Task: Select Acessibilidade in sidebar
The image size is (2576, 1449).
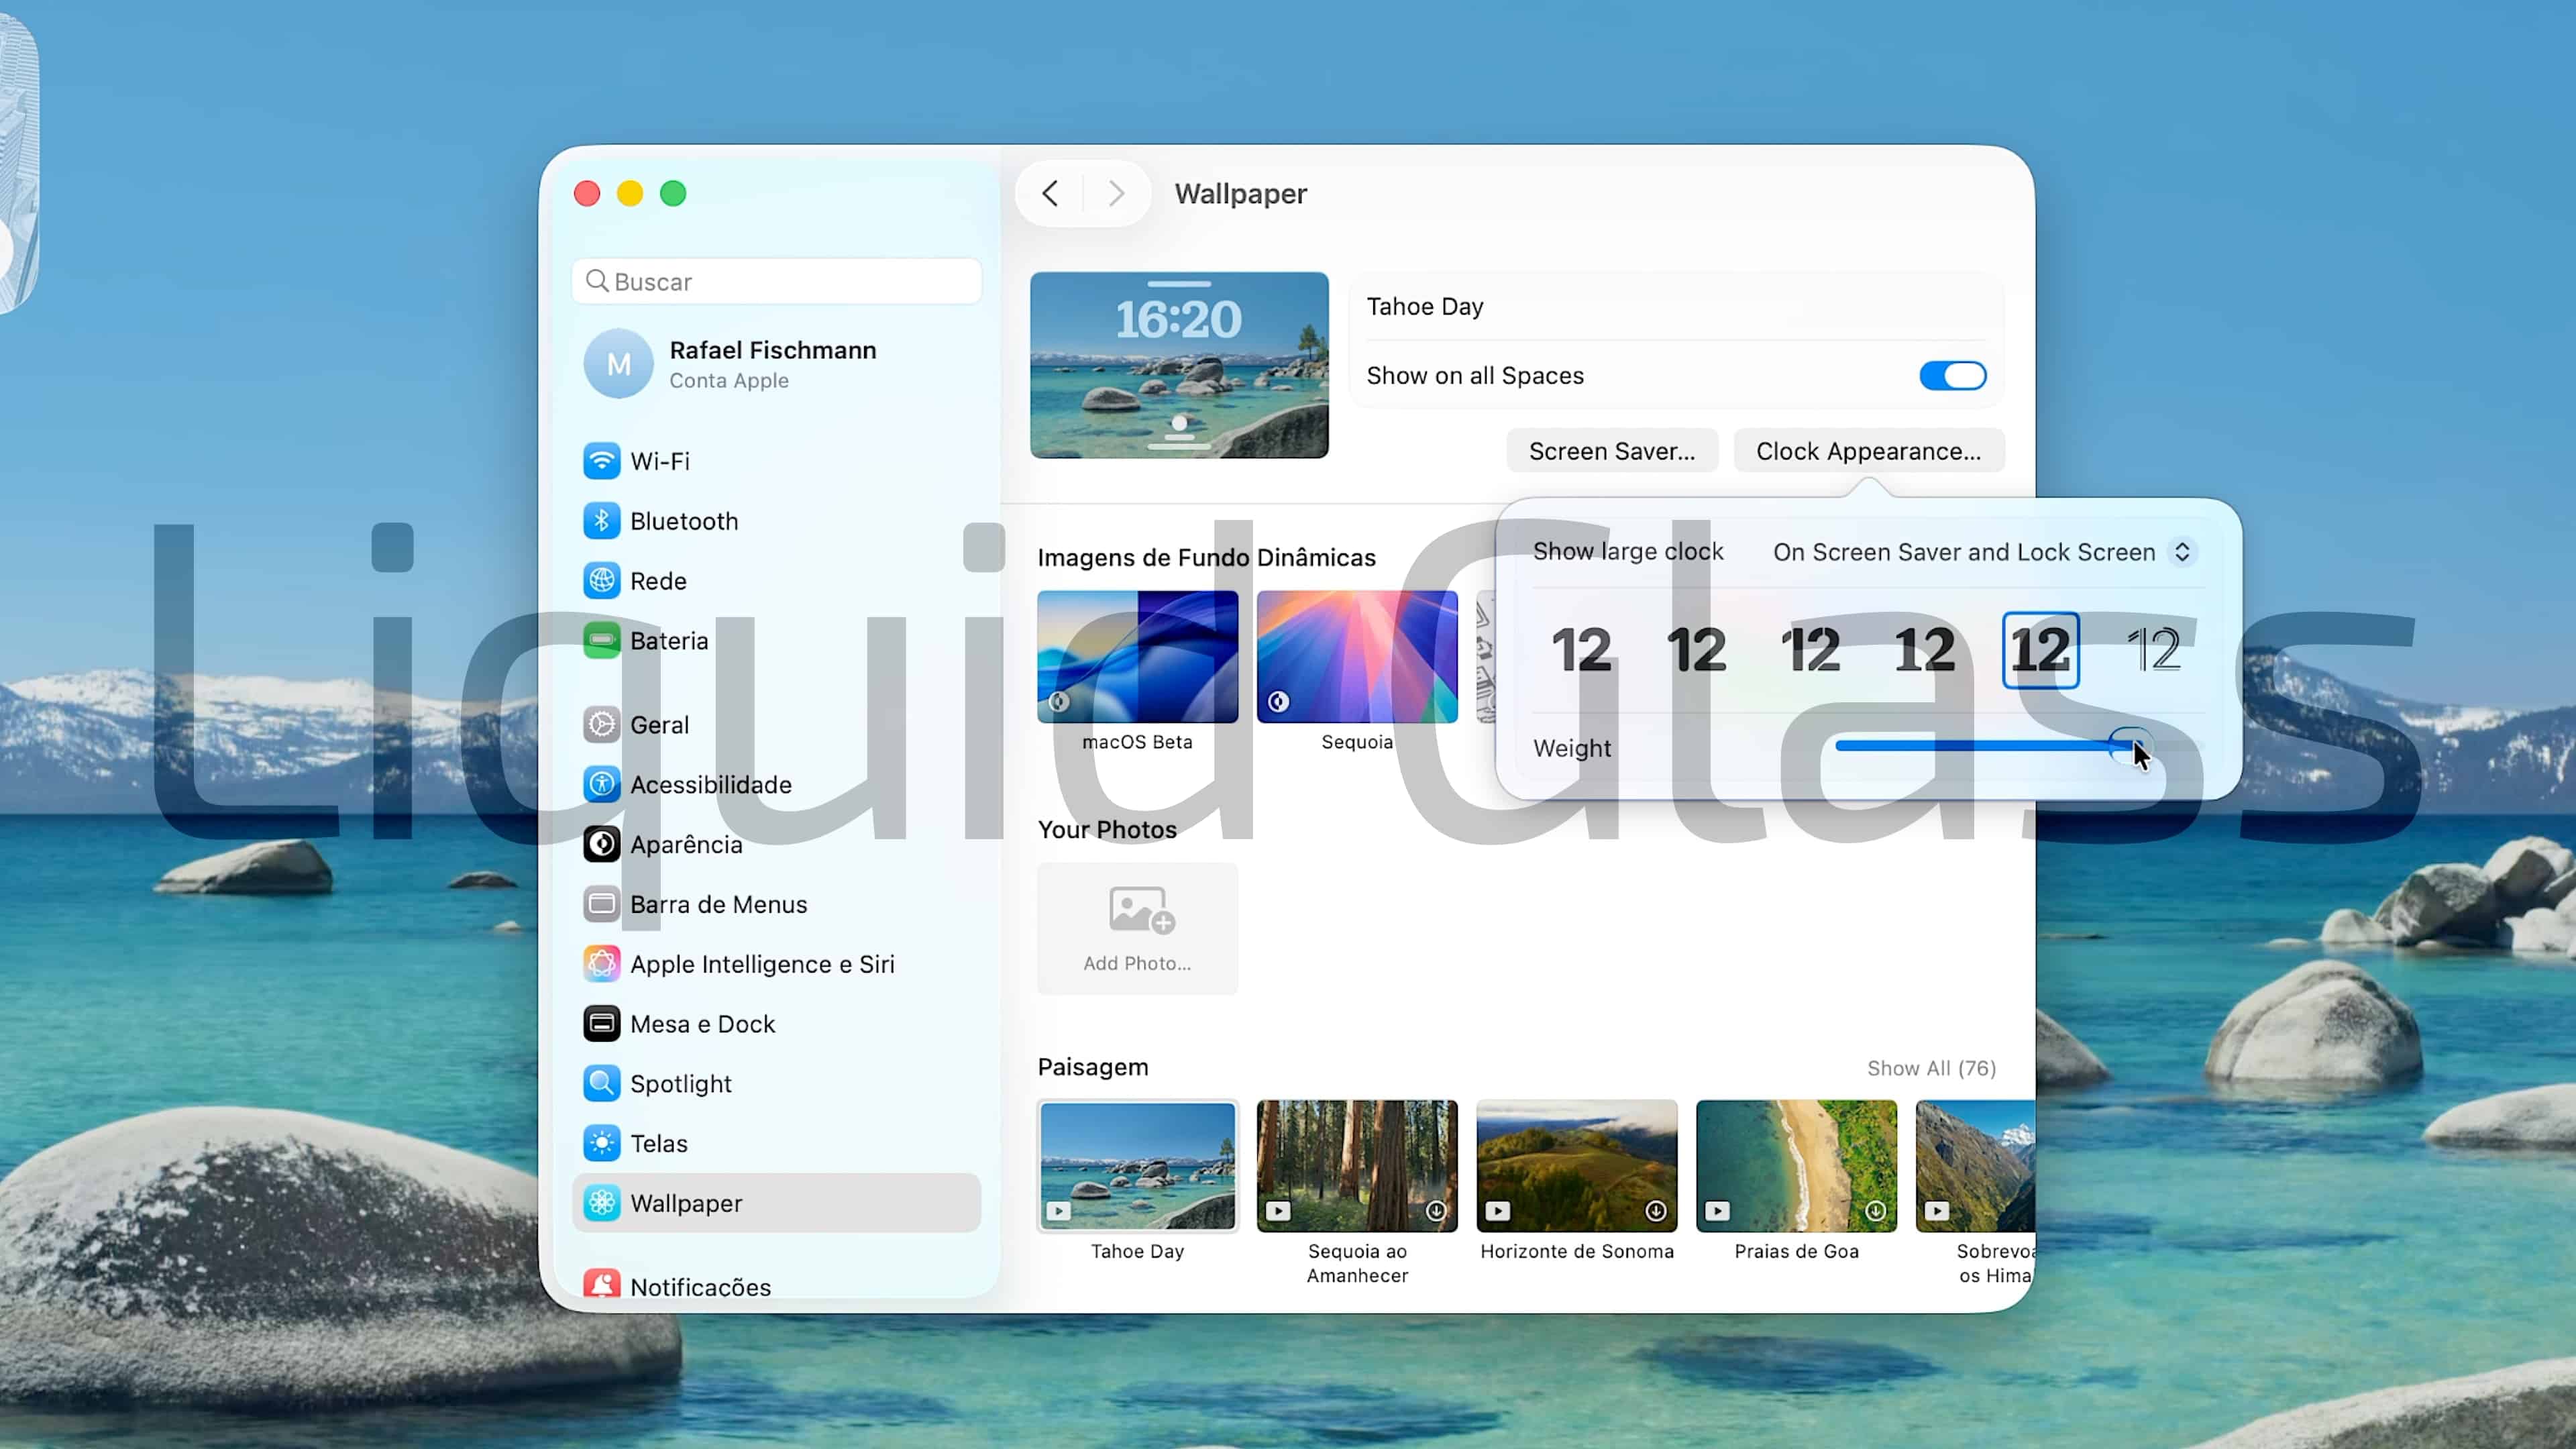Action: pyautogui.click(x=776, y=785)
